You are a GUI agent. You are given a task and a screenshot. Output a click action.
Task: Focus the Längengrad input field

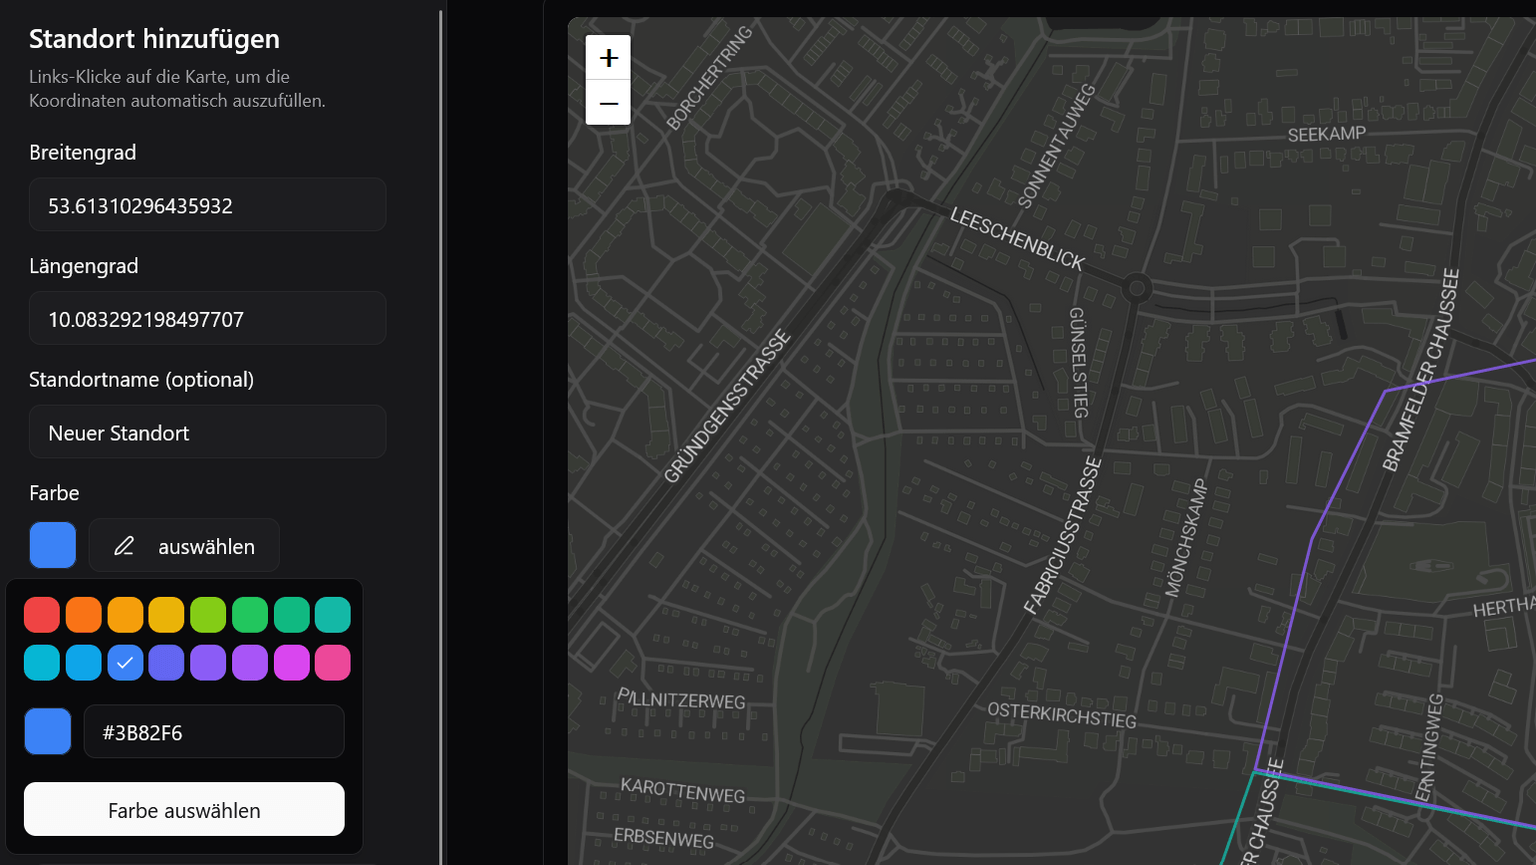click(x=207, y=319)
